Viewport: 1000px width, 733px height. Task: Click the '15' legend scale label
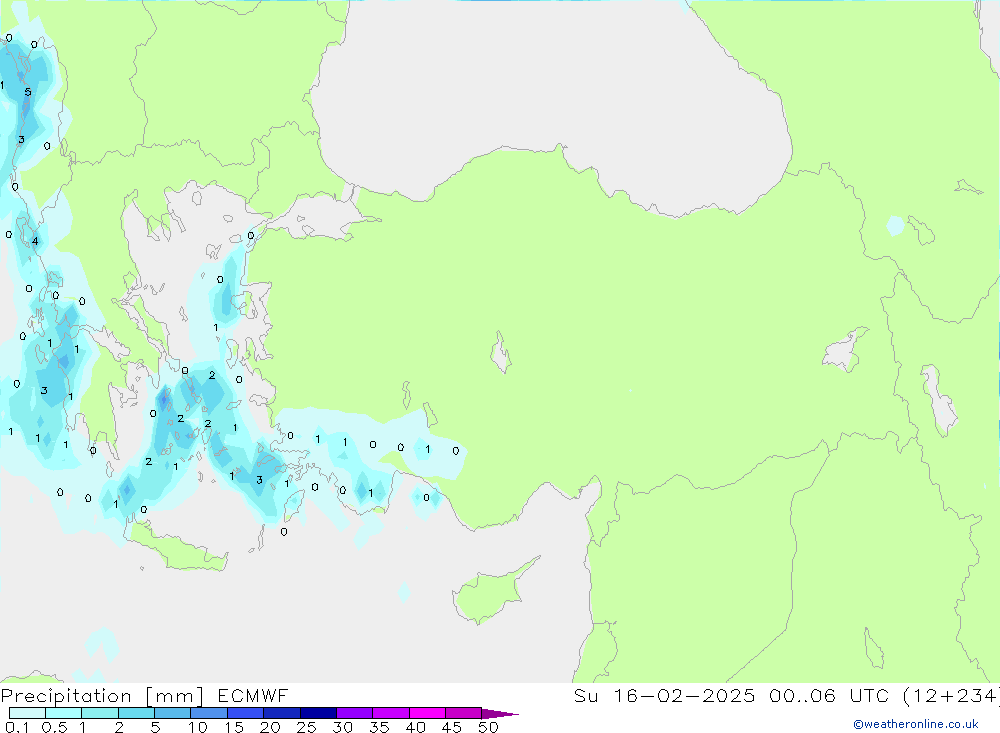tap(234, 727)
